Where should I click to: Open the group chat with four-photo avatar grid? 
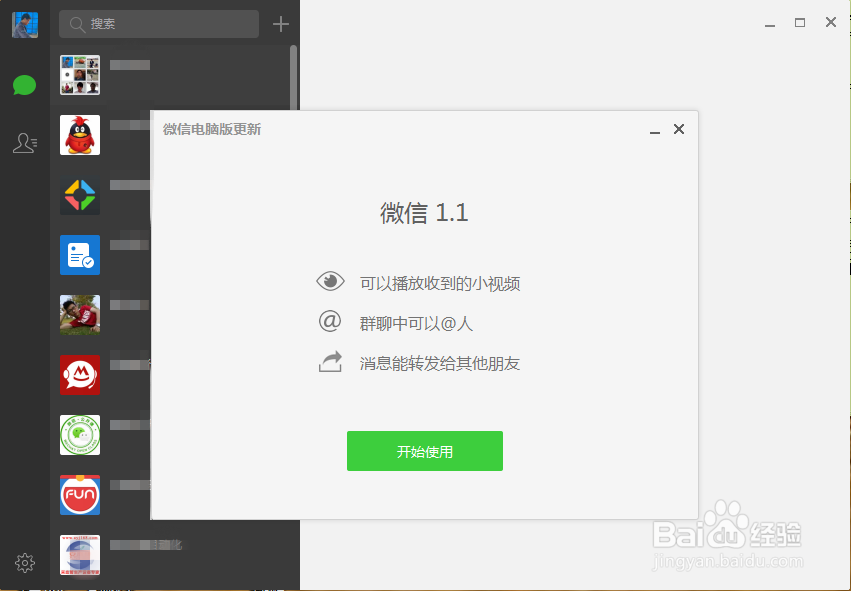79,75
